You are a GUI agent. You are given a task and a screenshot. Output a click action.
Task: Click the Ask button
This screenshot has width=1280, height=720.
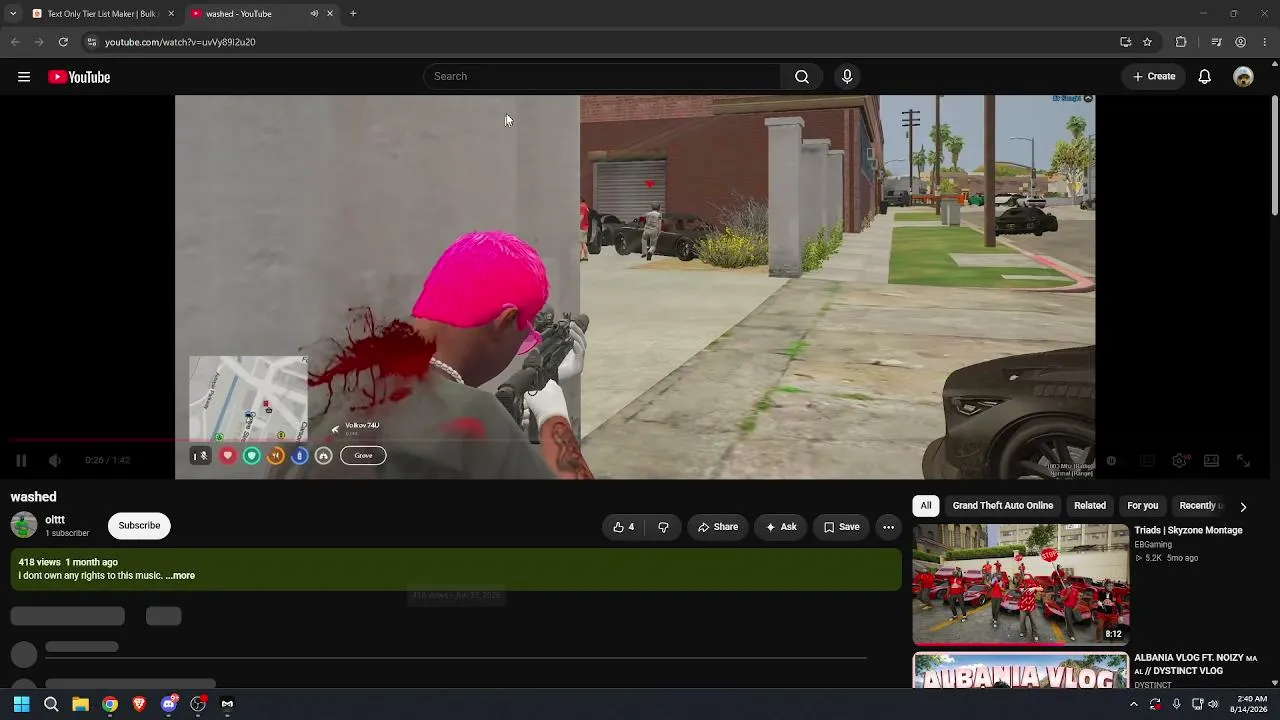coord(781,527)
